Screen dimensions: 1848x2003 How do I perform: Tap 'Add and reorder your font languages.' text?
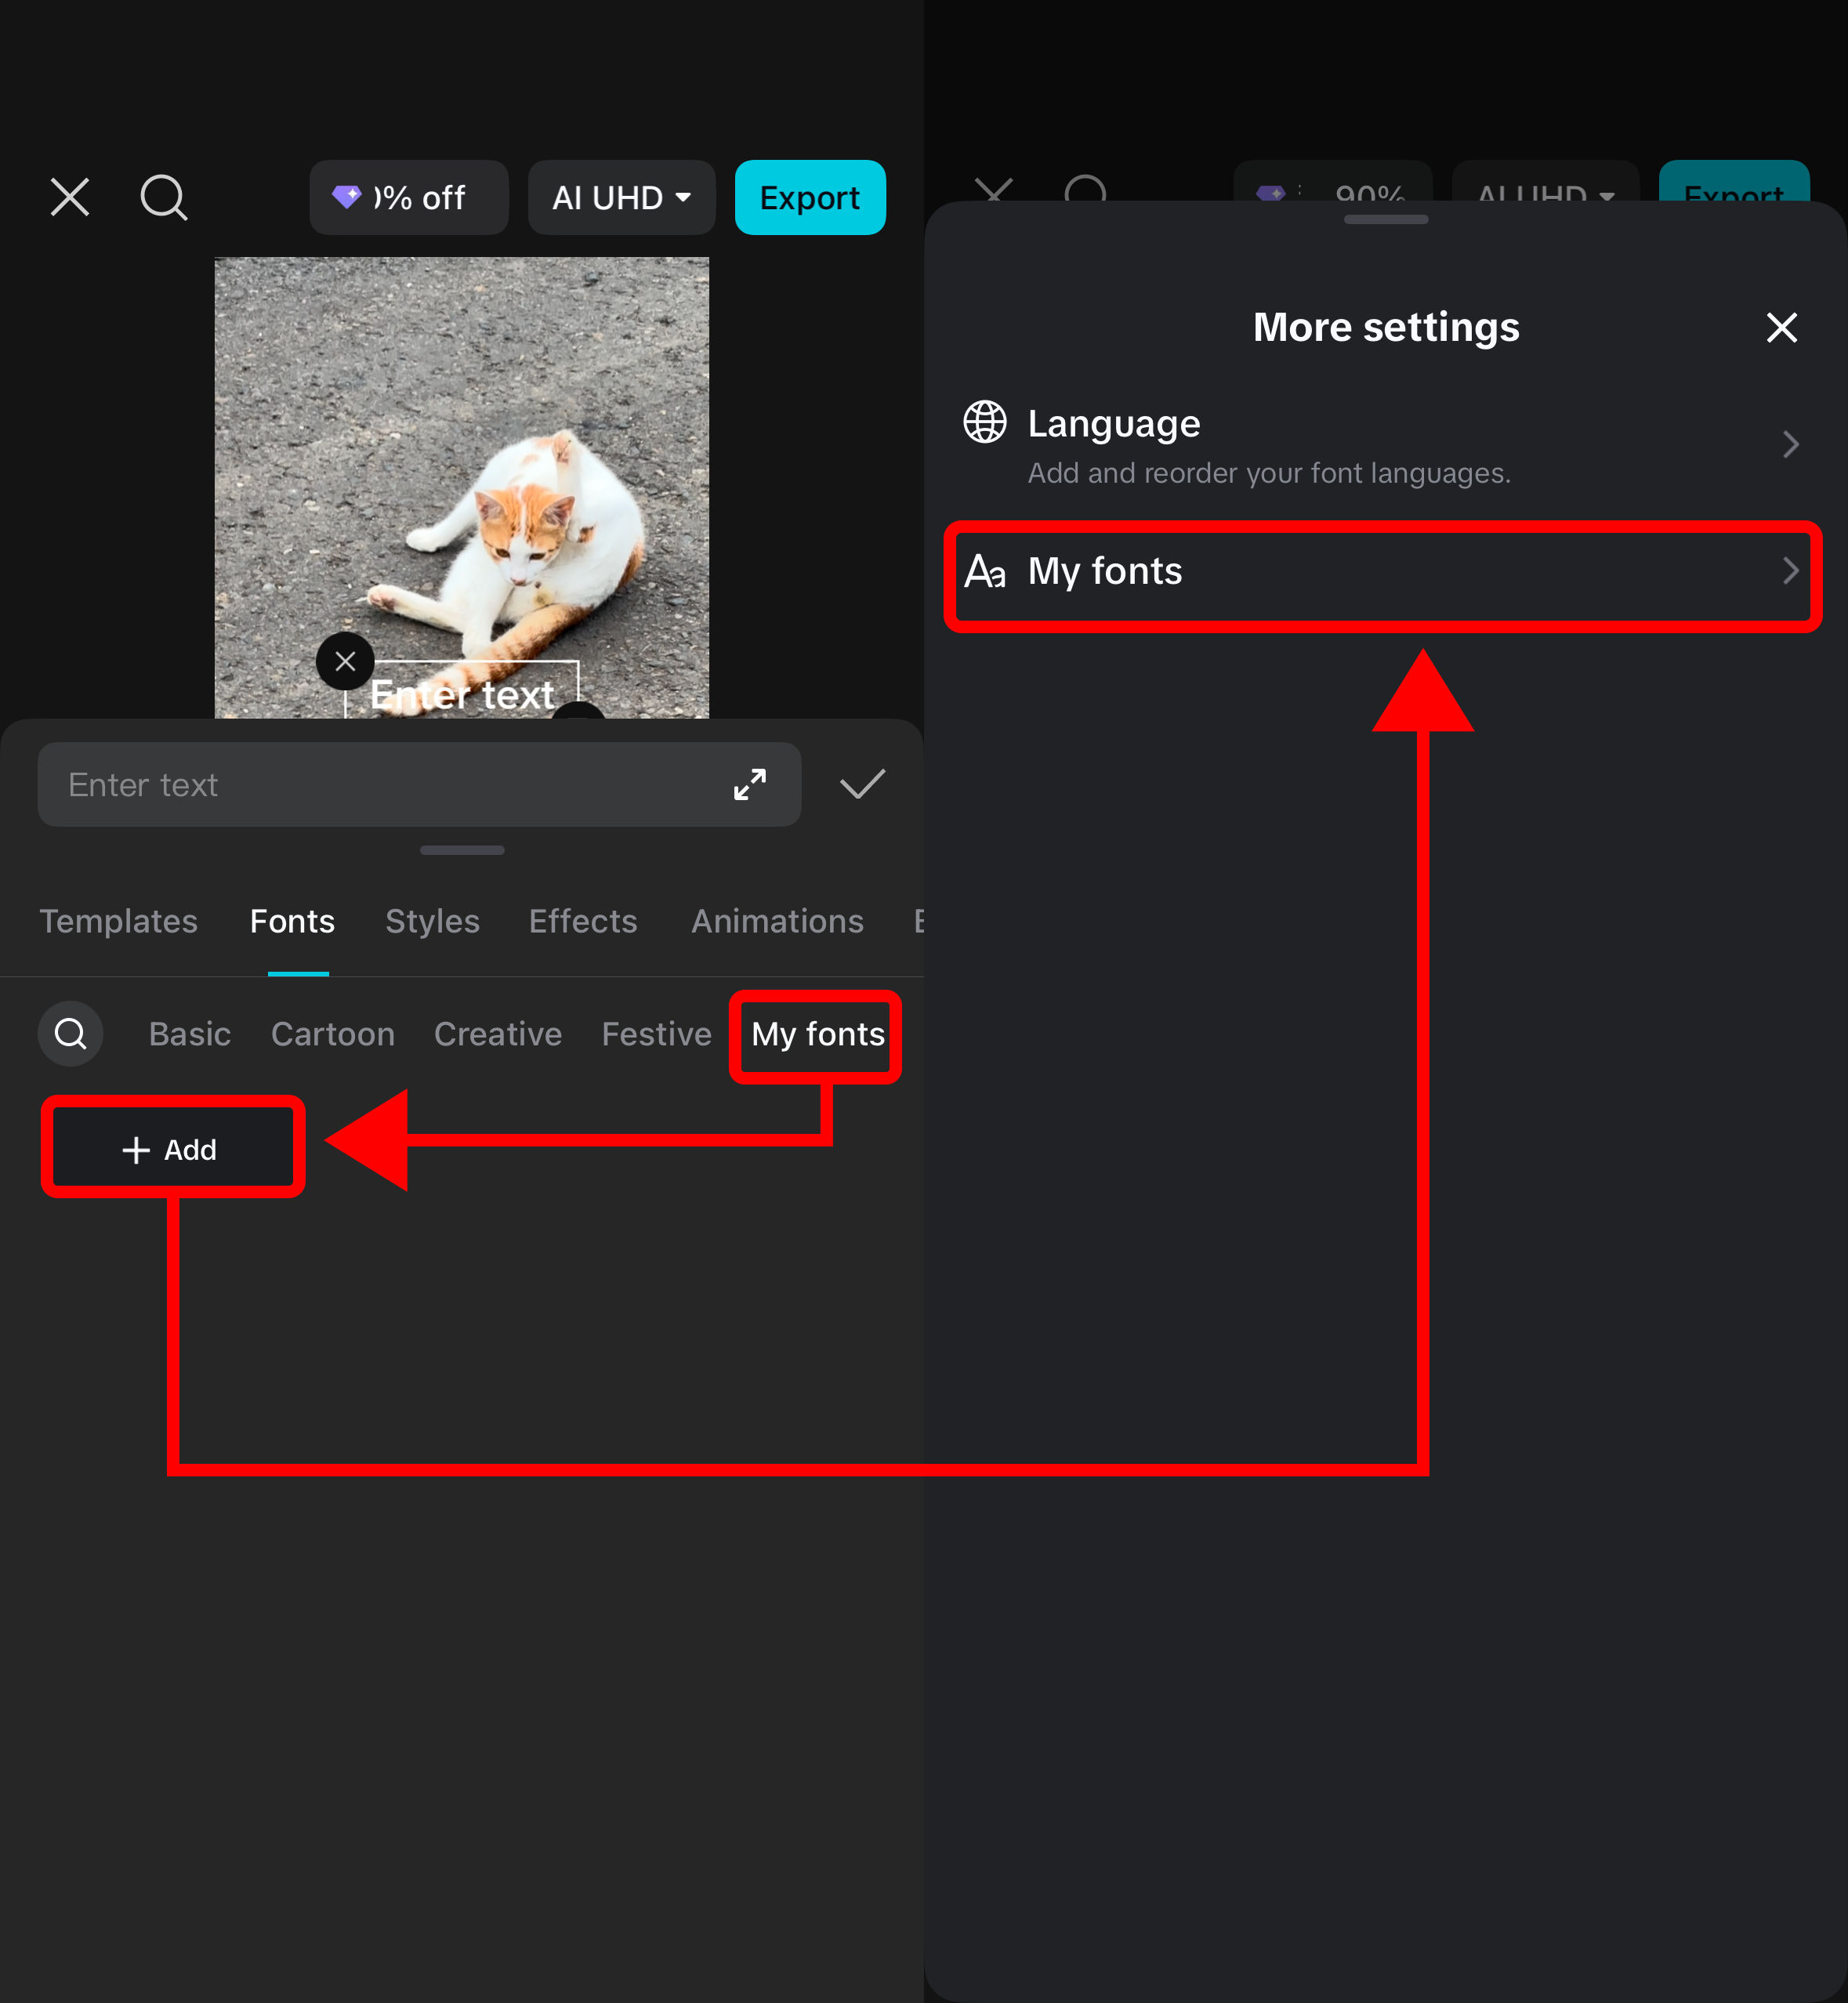click(x=1269, y=473)
